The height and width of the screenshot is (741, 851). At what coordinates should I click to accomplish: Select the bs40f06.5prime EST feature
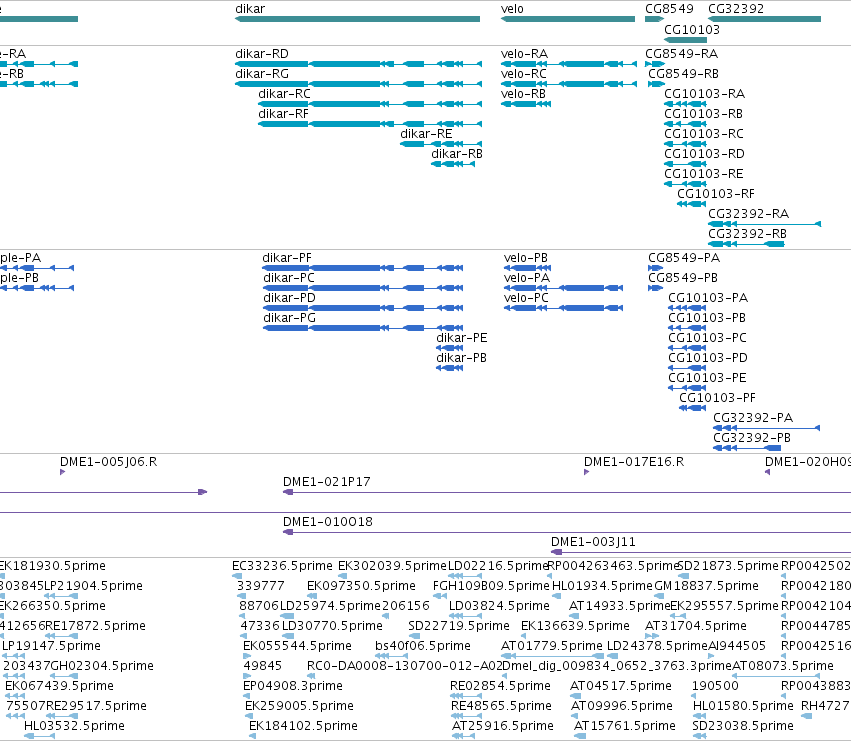(x=391, y=656)
